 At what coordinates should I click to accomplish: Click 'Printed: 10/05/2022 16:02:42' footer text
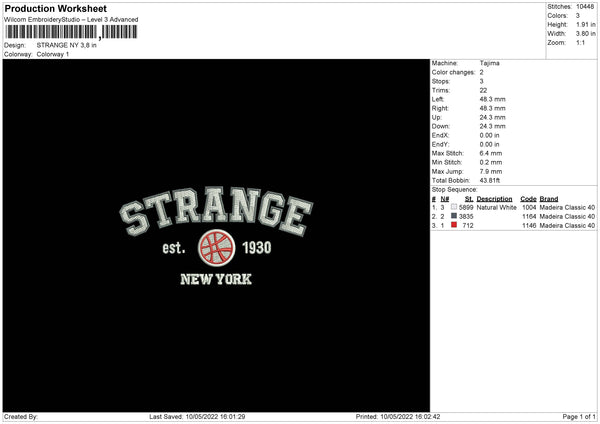[x=398, y=417]
